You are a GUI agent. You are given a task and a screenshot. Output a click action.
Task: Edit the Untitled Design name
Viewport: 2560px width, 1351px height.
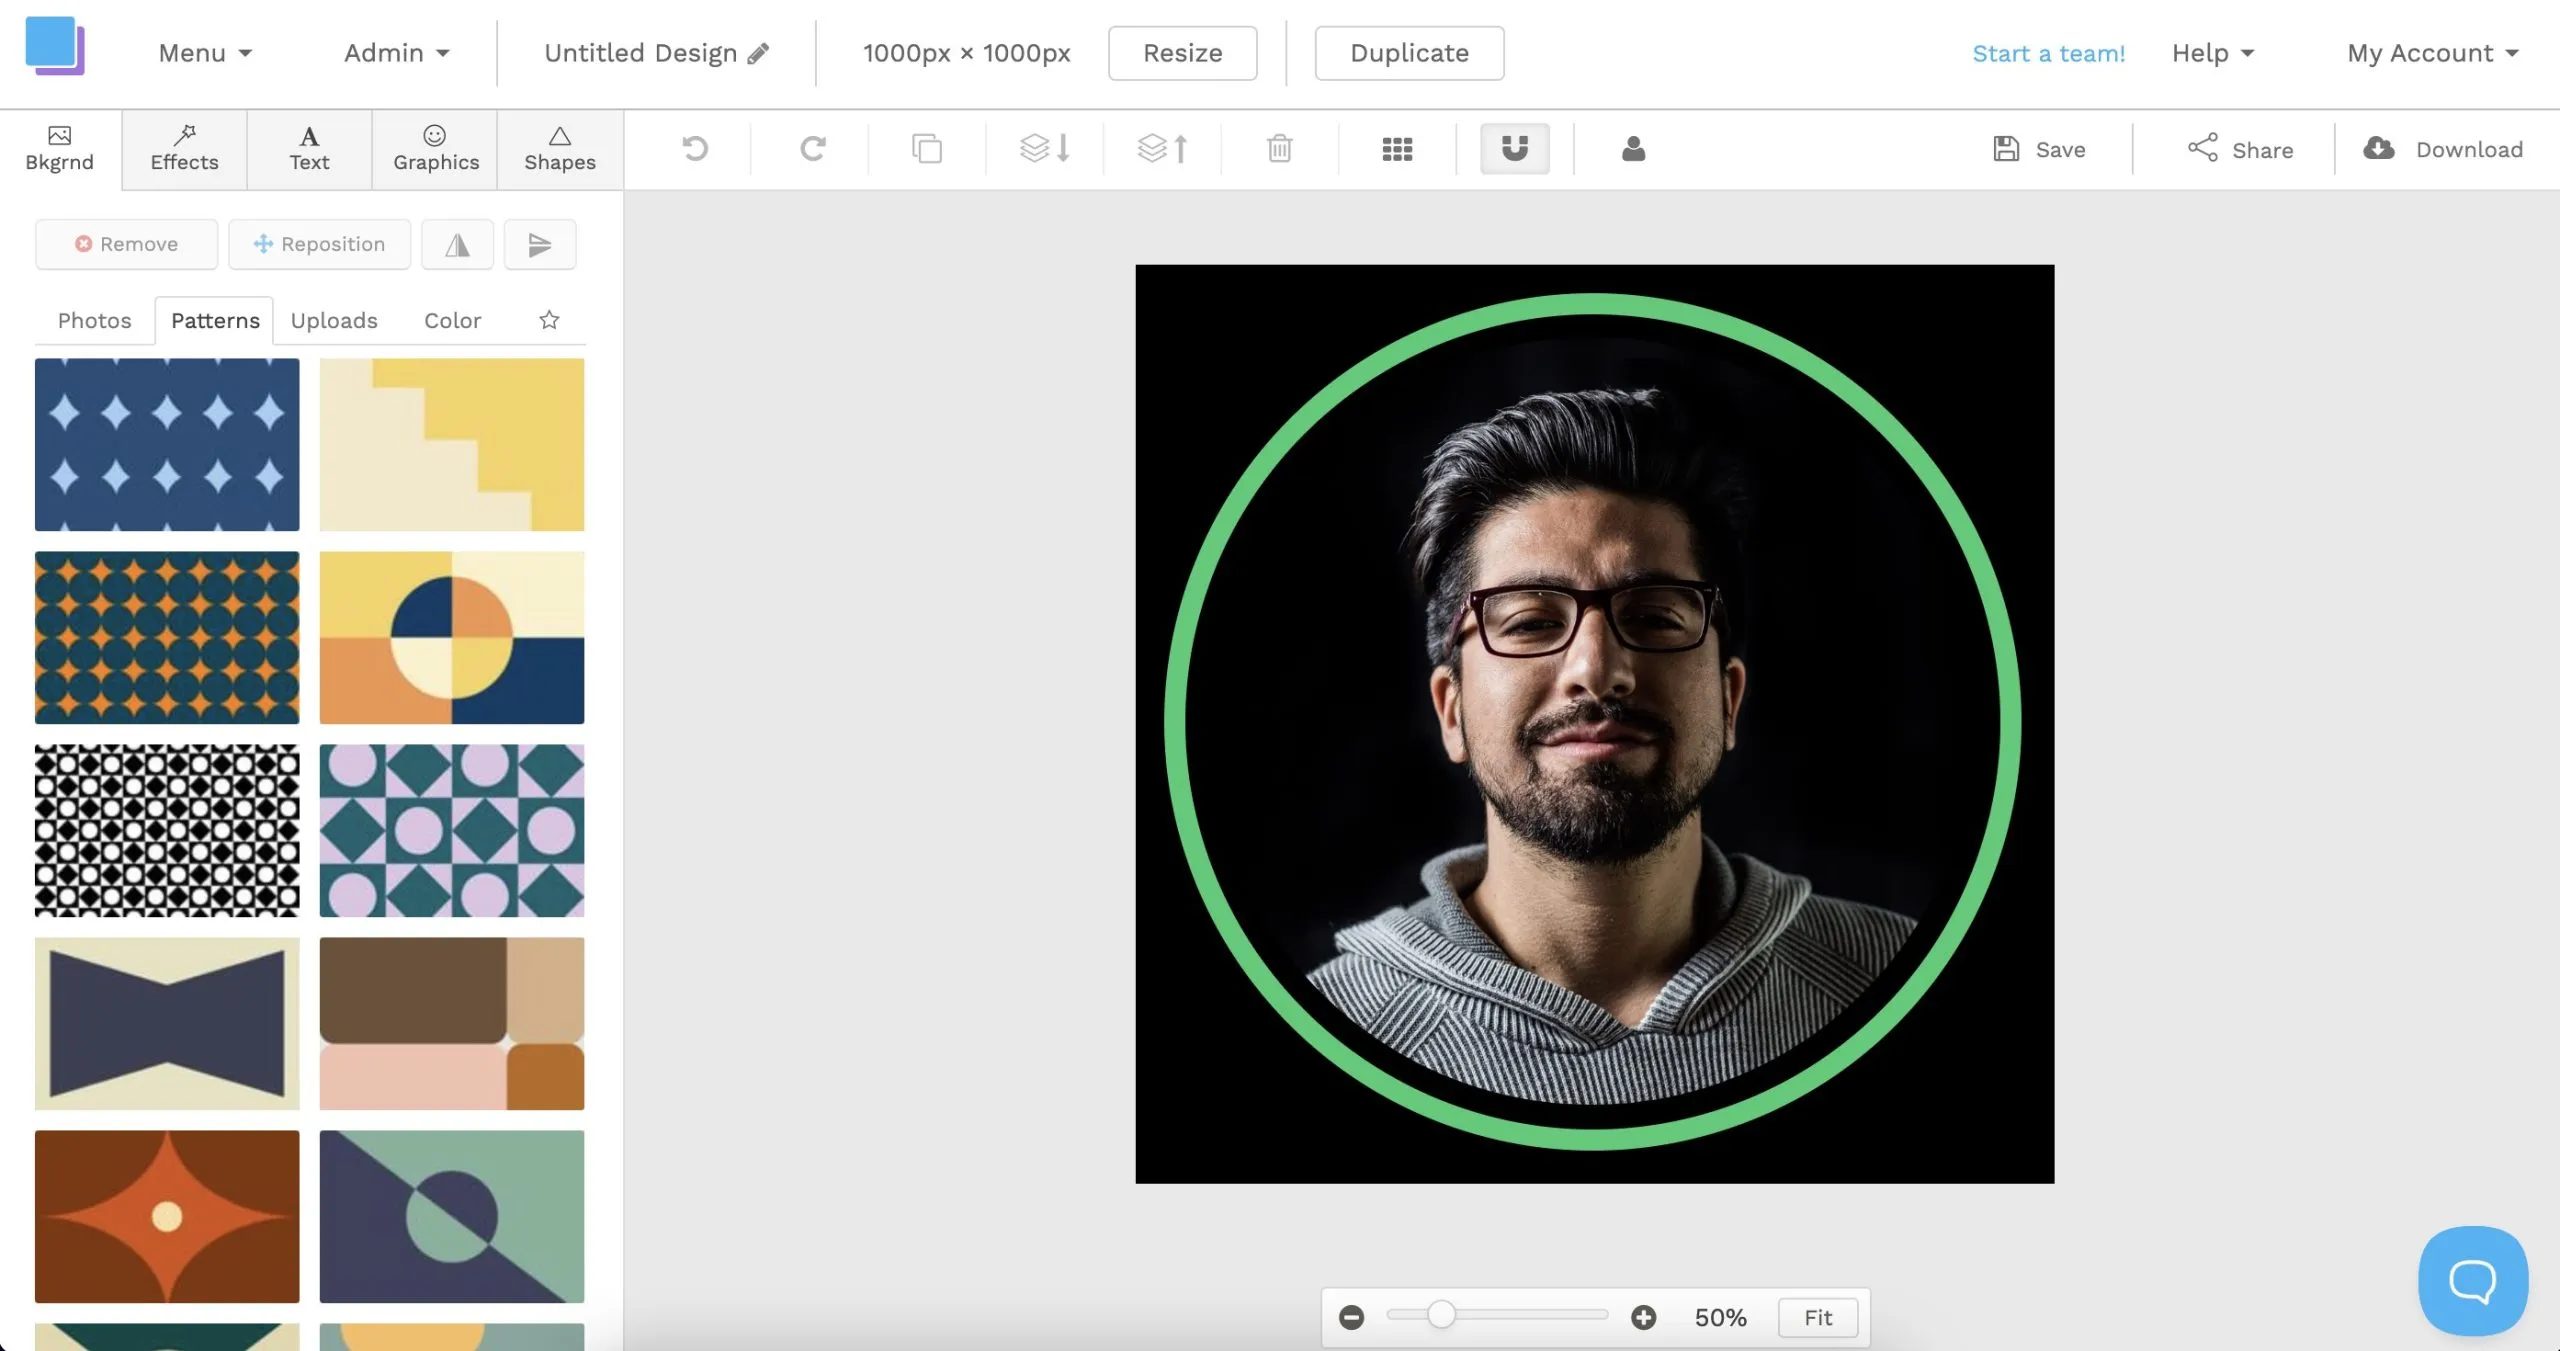tap(656, 53)
